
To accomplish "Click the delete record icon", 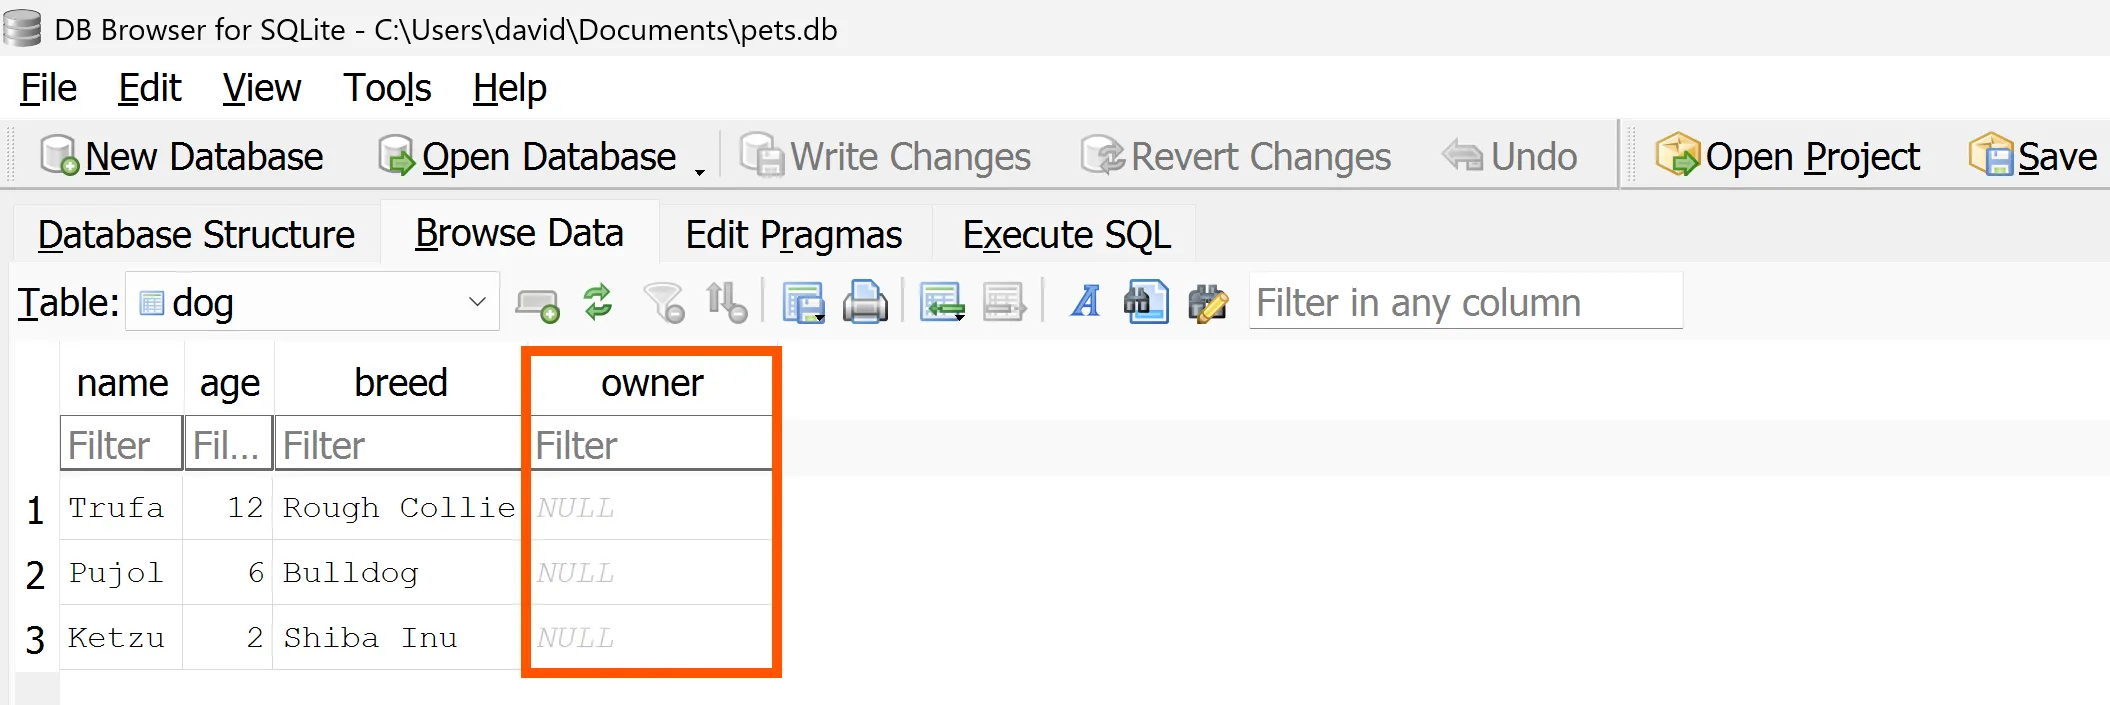I will click(1004, 302).
